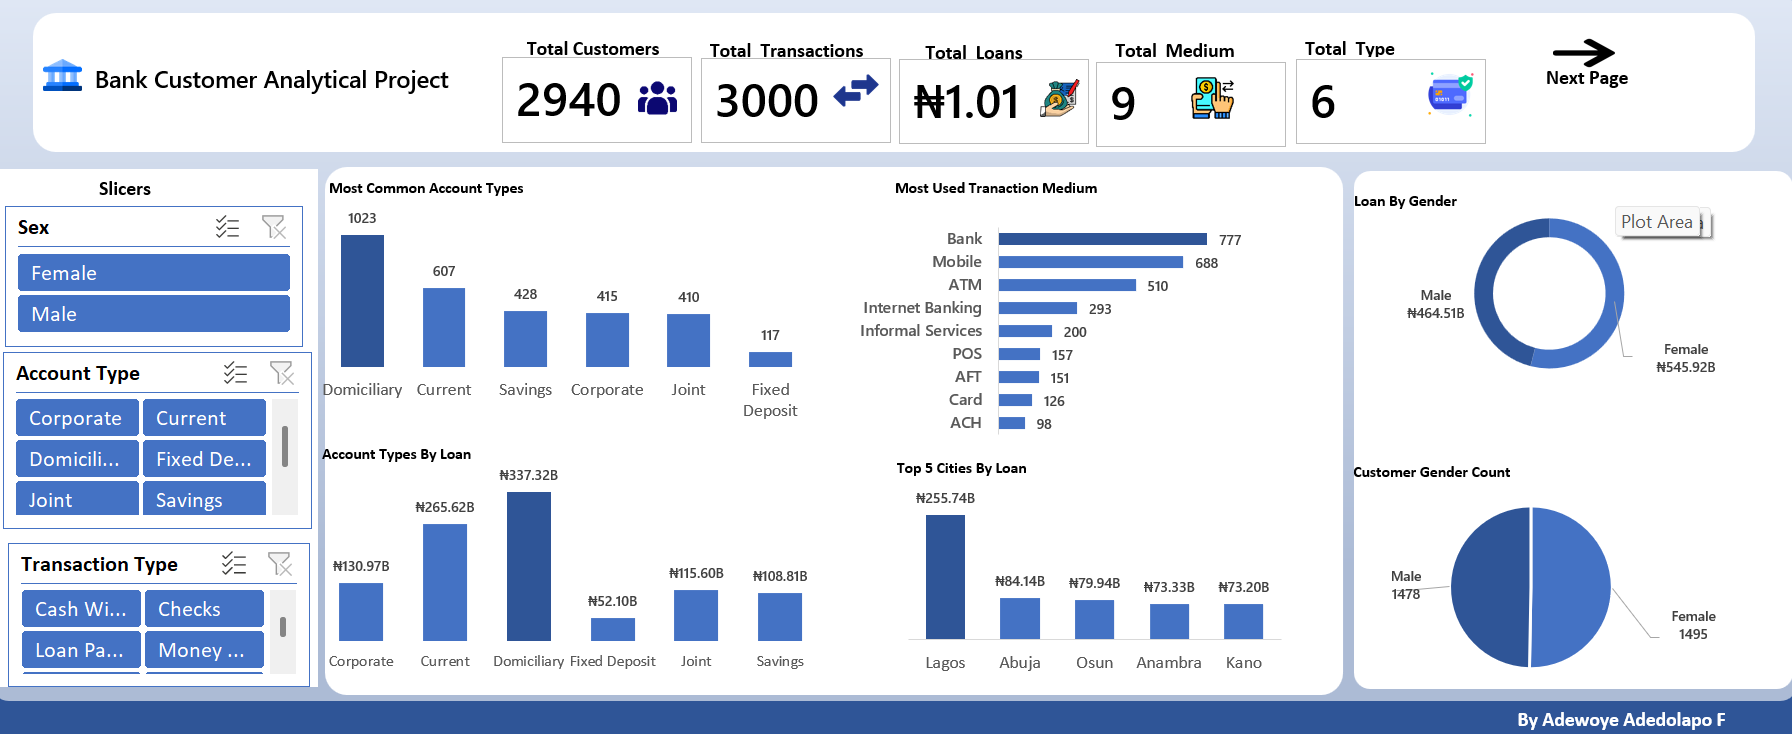Click Female slice of Gender Count pie
1792x734 pixels.
[1572, 587]
